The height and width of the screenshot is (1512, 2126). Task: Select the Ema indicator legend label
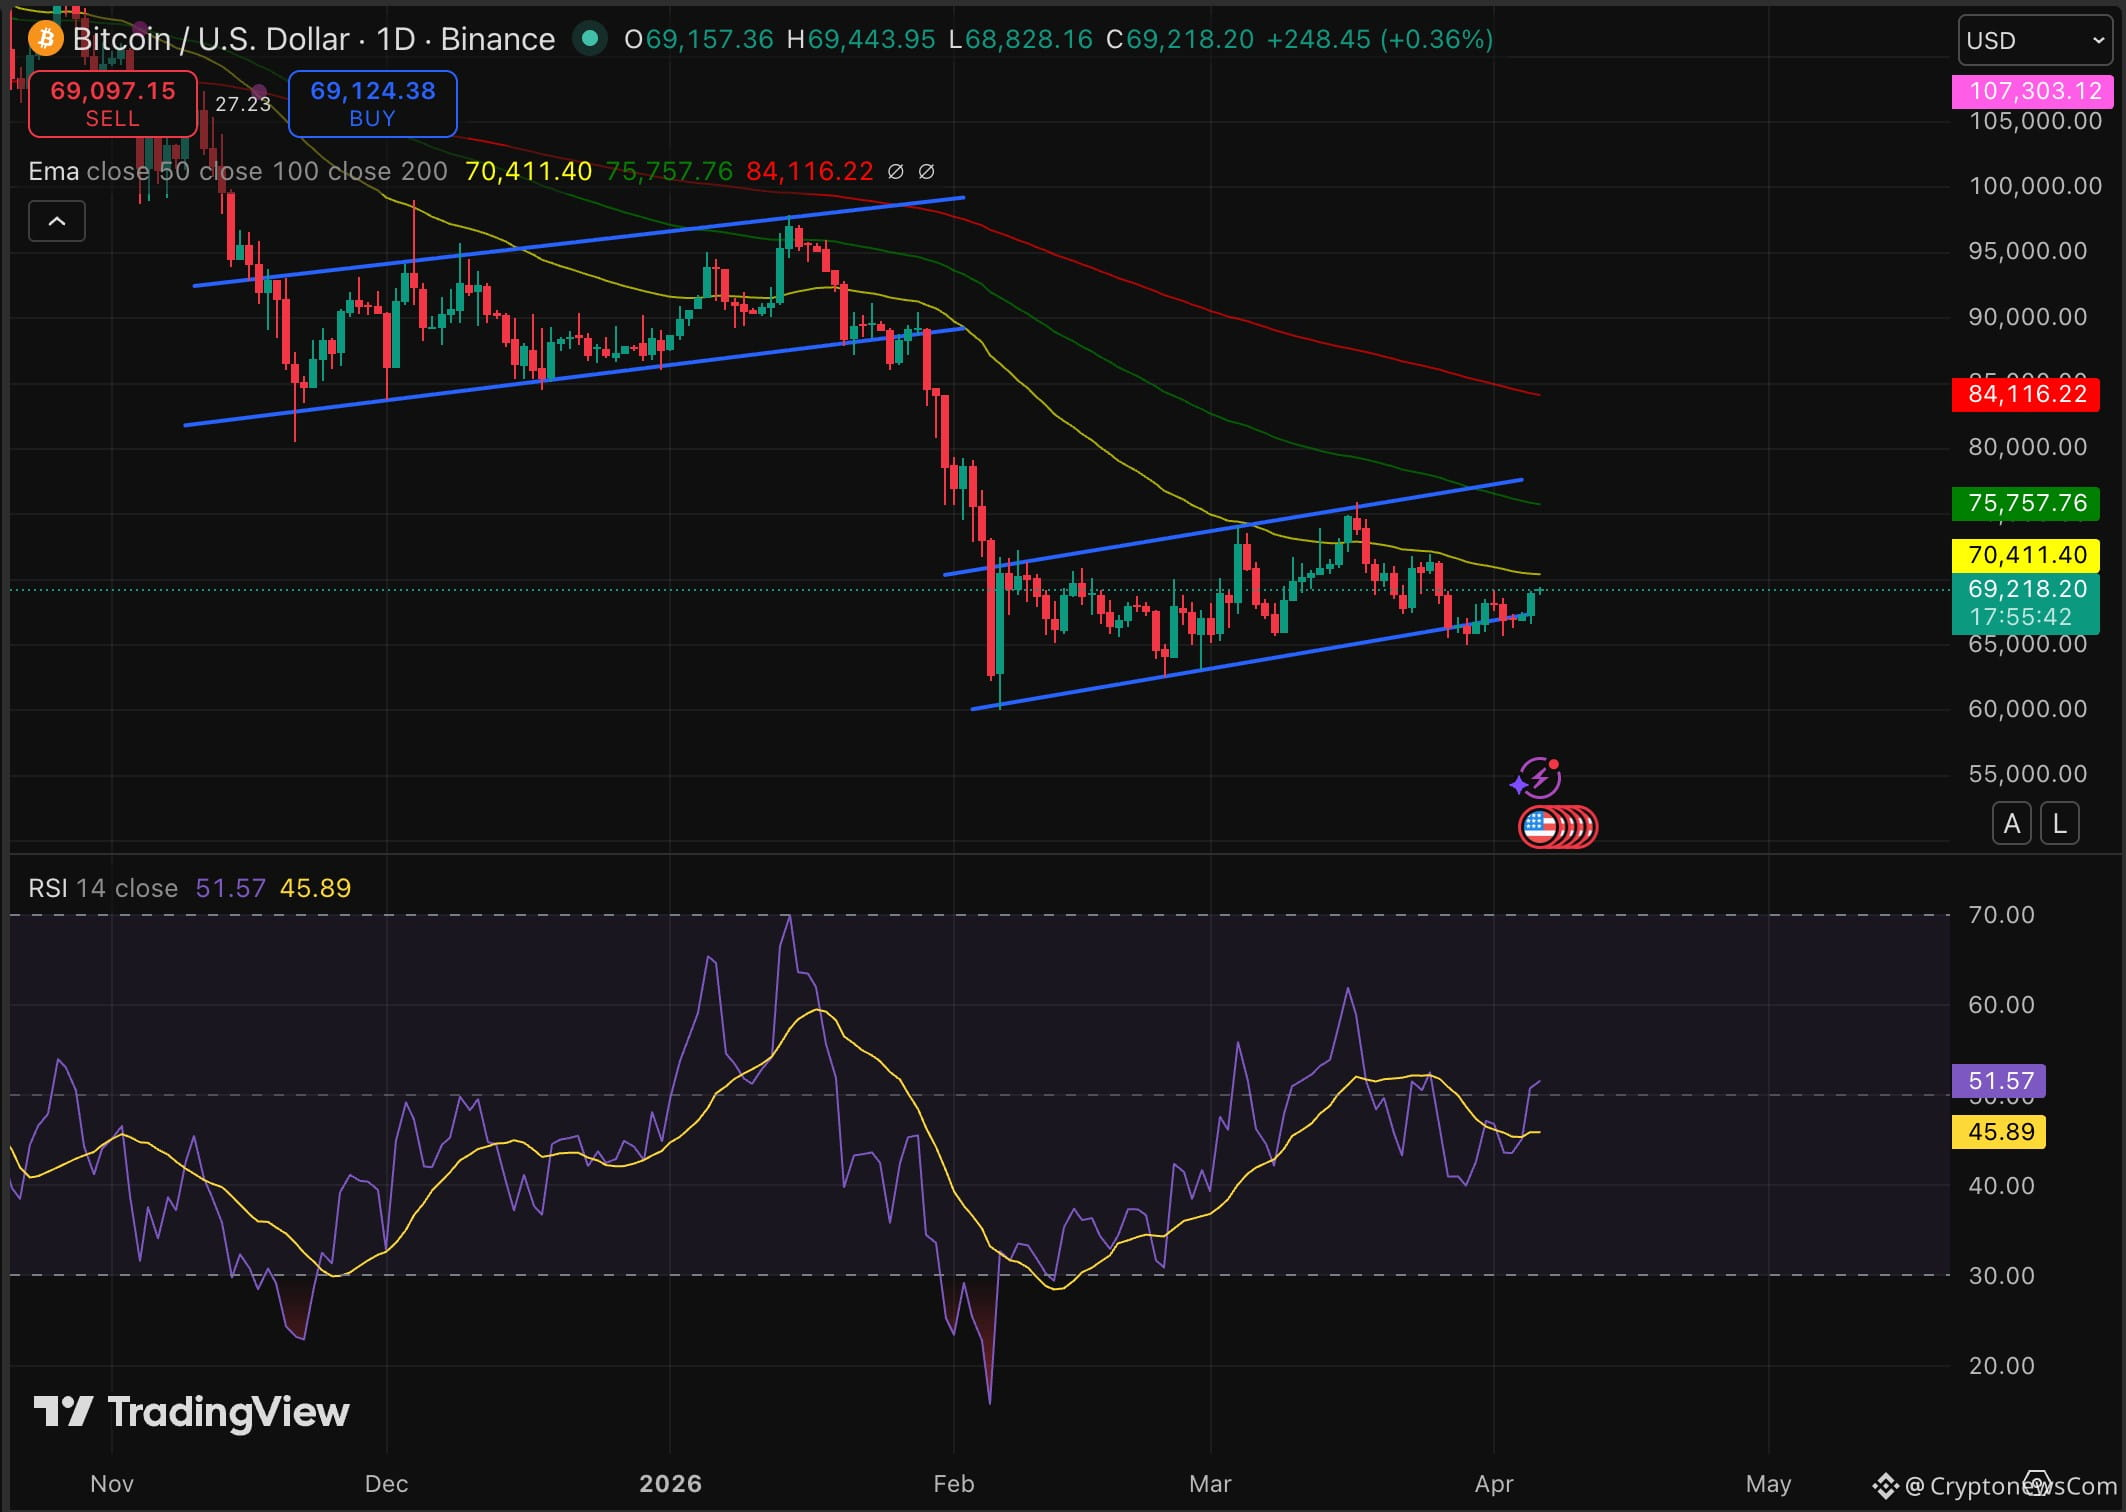point(54,172)
